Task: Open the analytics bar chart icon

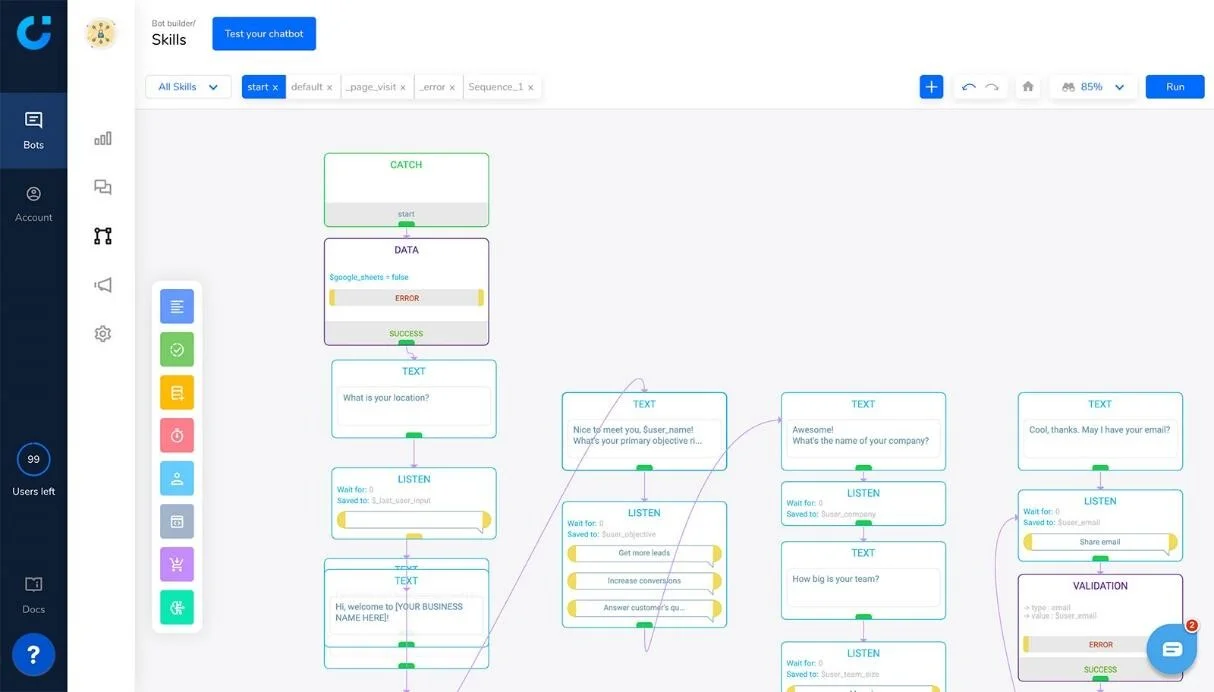Action: point(102,139)
